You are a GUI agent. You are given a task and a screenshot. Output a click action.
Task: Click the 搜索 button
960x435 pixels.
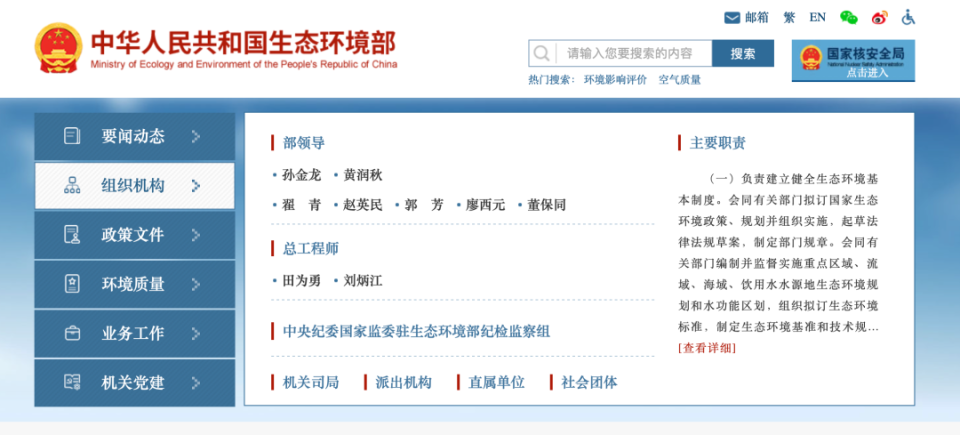coord(743,53)
